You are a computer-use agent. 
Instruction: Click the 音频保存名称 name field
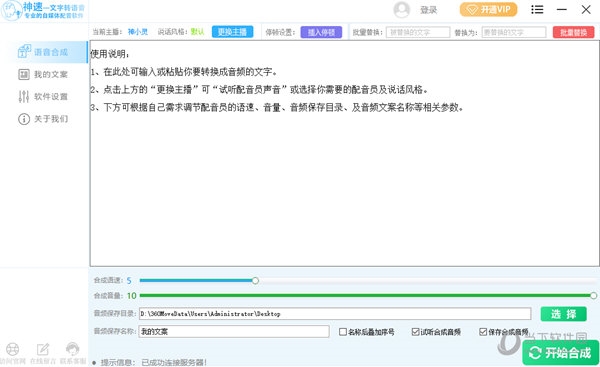(234, 331)
